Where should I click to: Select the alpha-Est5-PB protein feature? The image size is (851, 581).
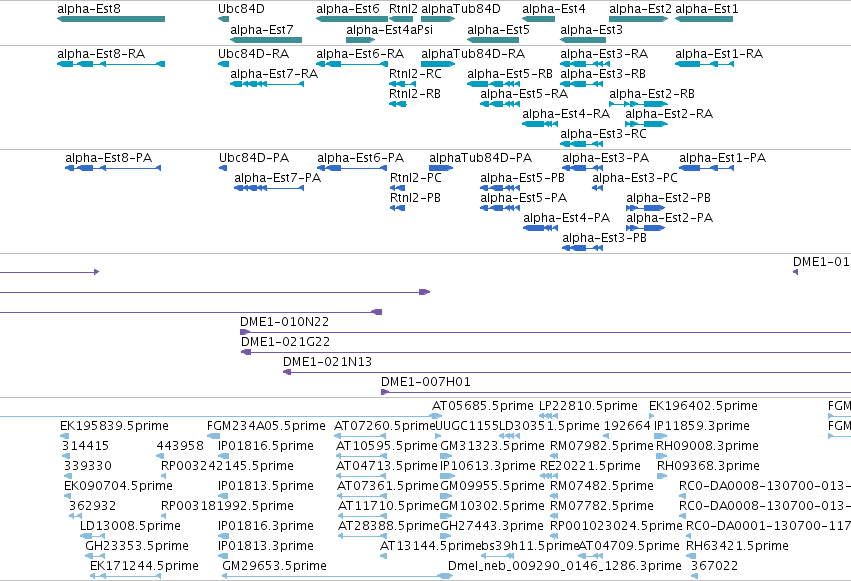point(500,188)
